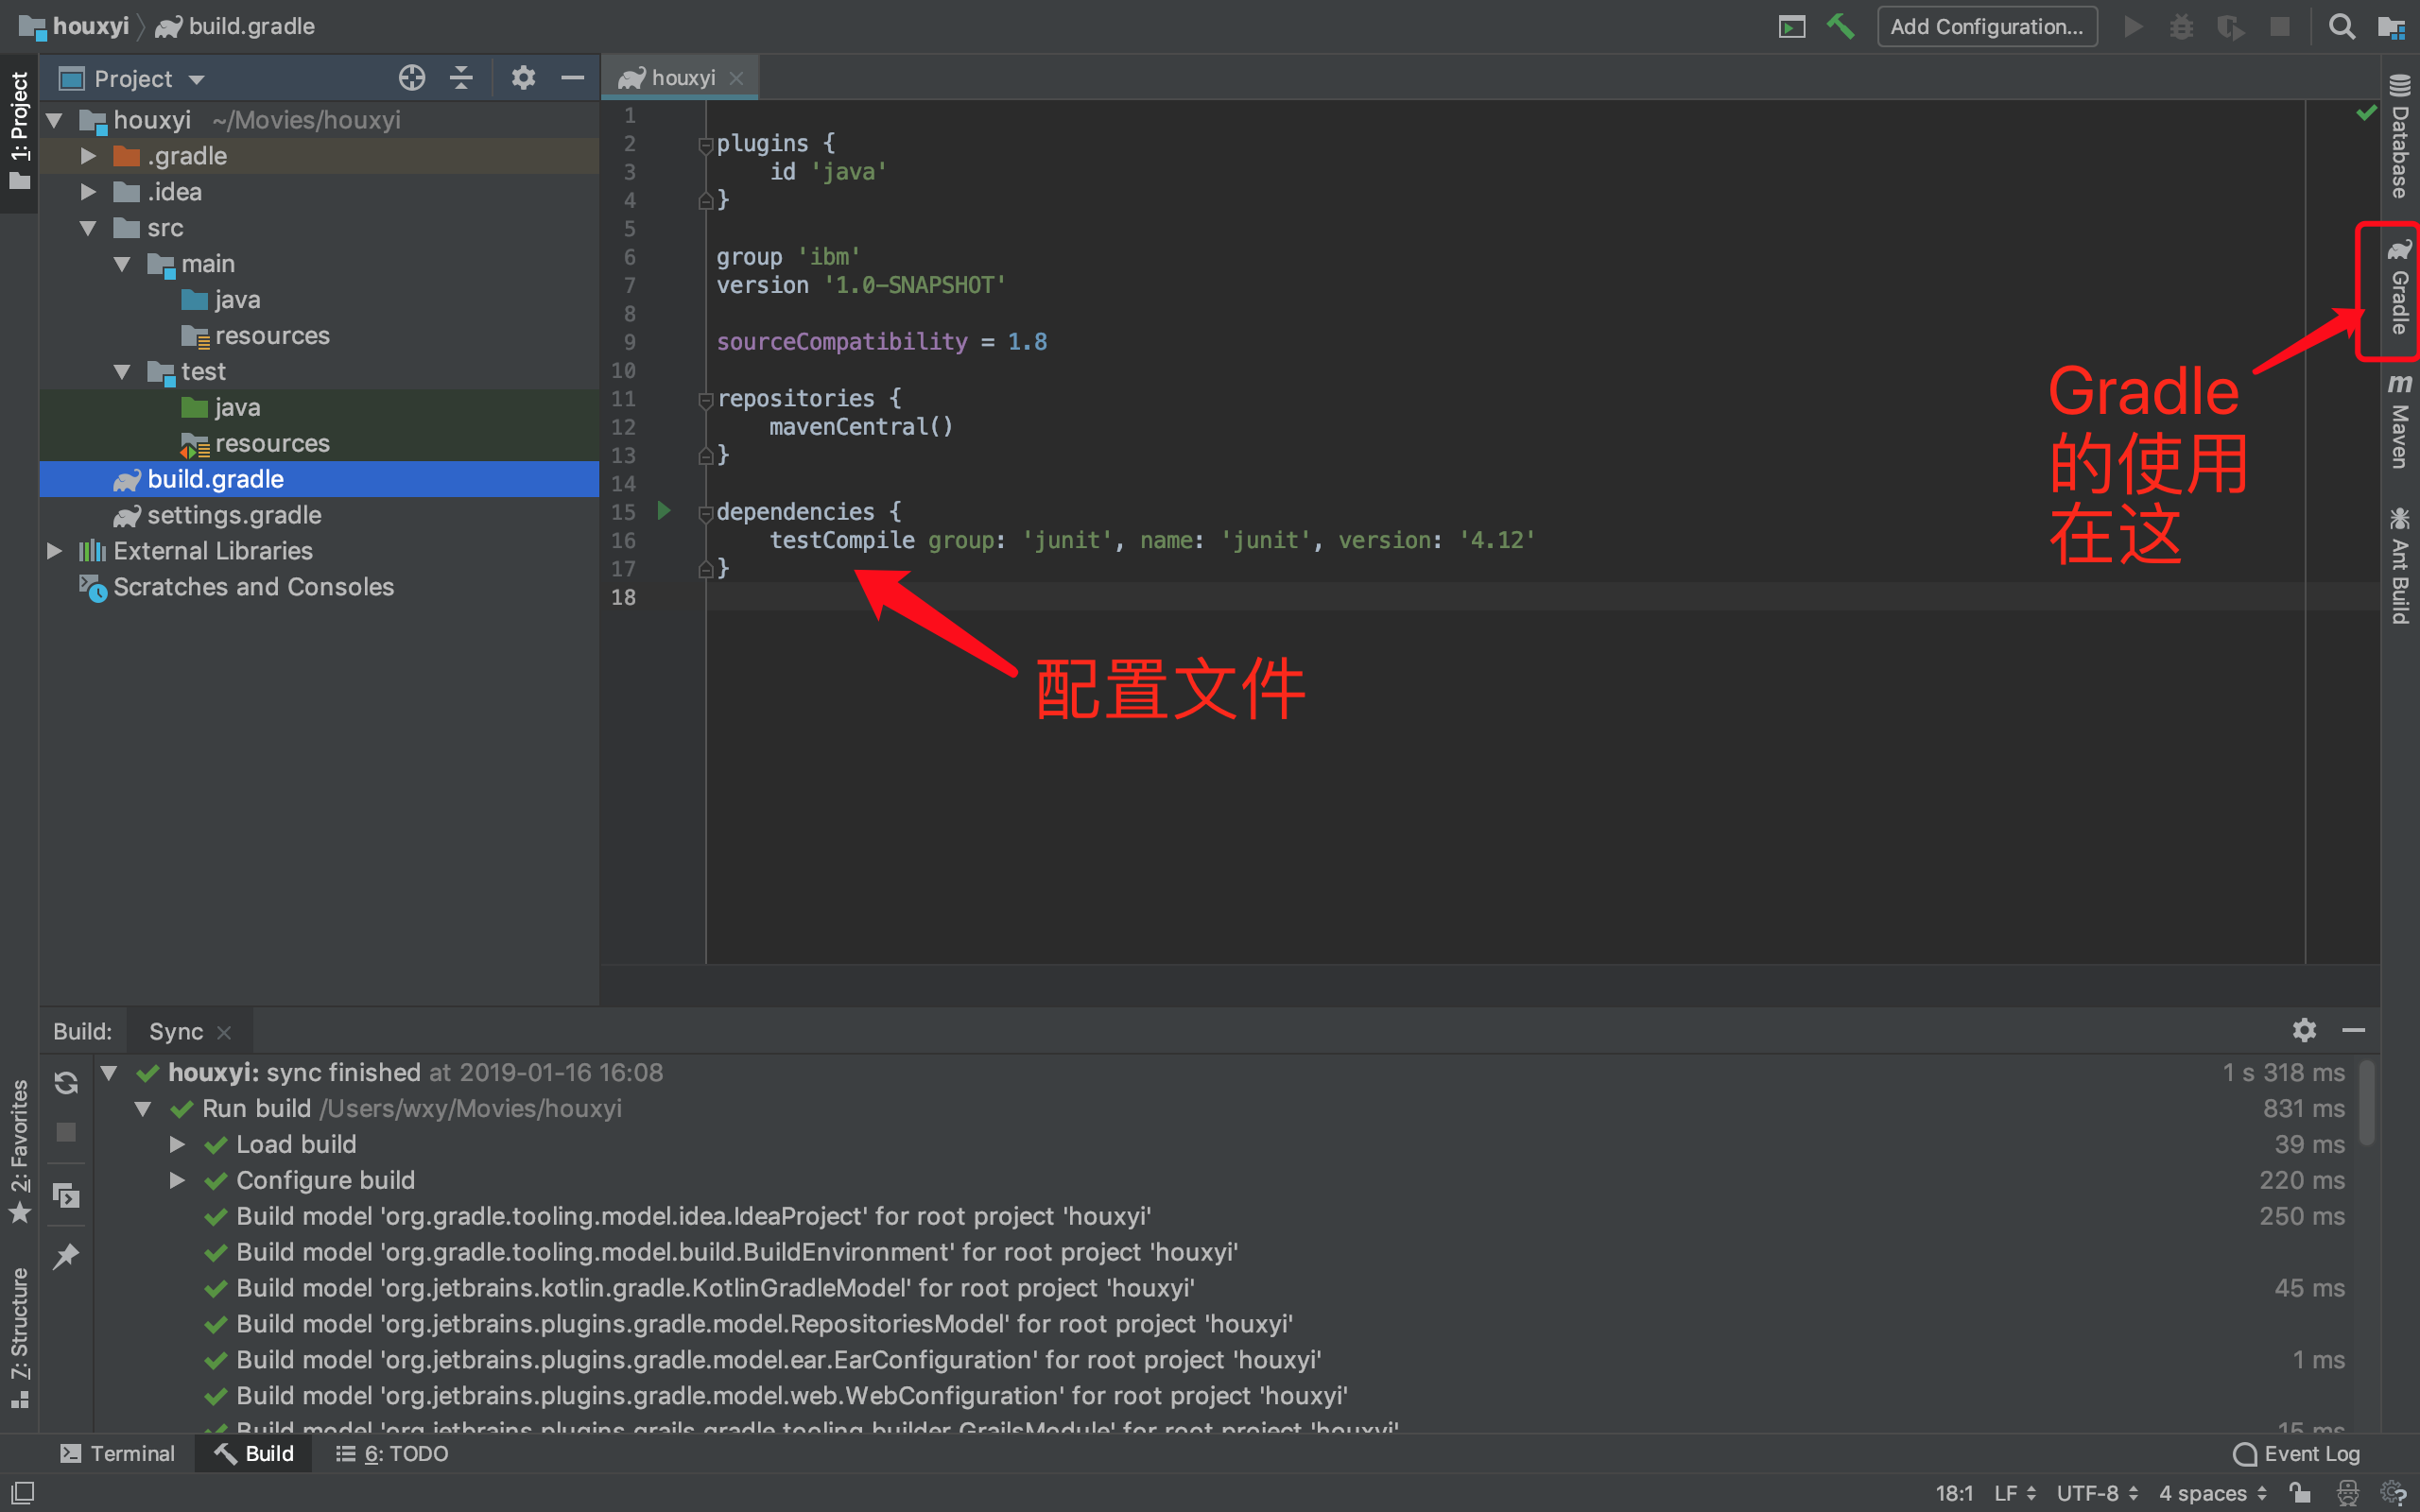
Task: Click the Search Everywhere magnifier icon
Action: click(x=2341, y=27)
